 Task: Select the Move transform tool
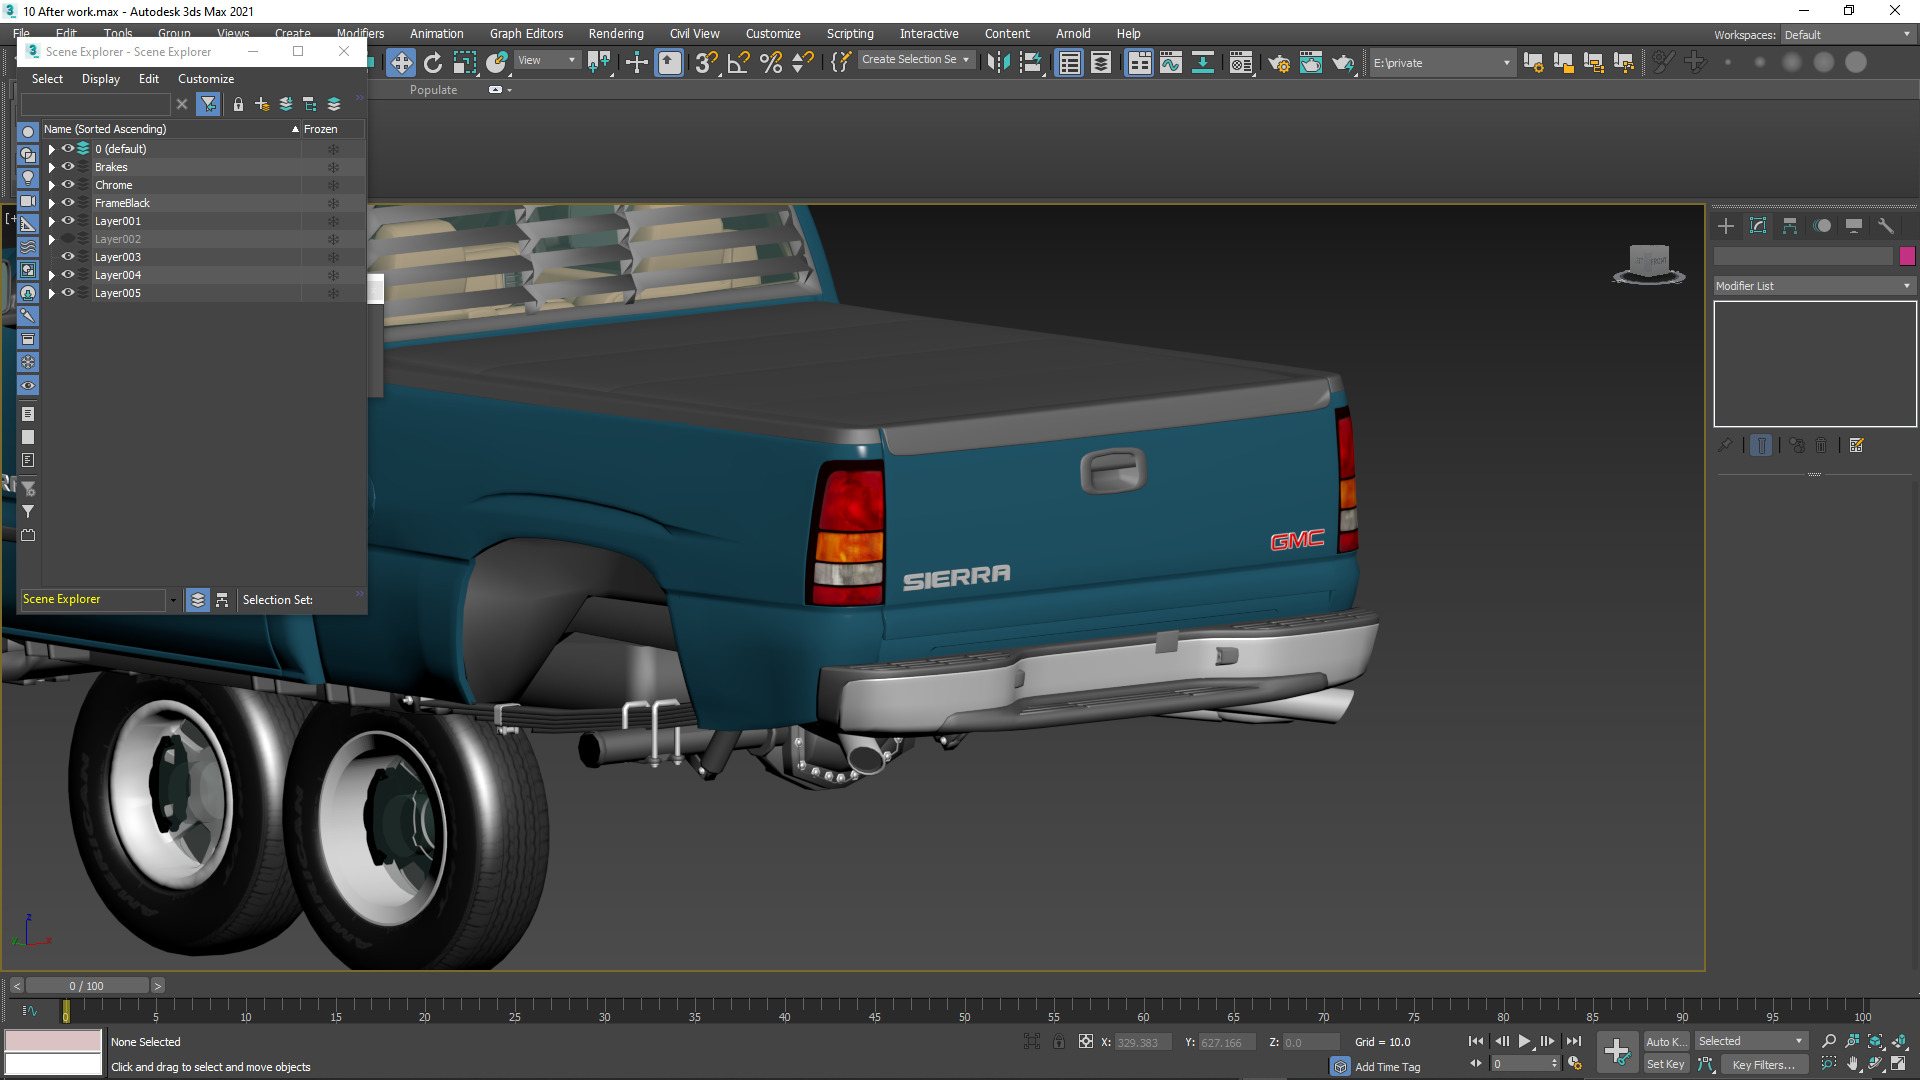[401, 63]
